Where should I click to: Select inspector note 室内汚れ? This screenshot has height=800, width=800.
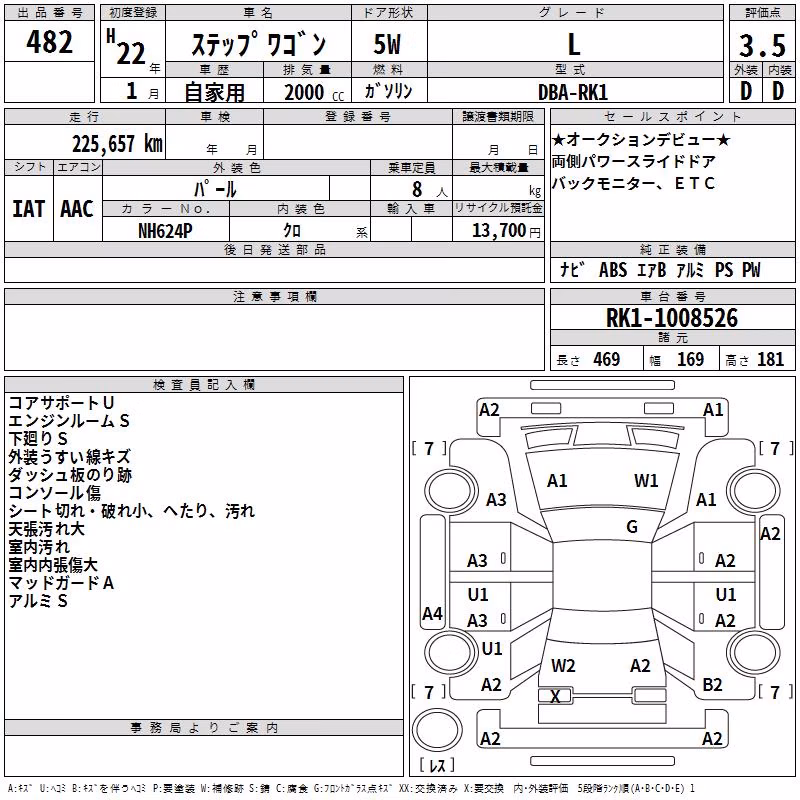pos(39,547)
